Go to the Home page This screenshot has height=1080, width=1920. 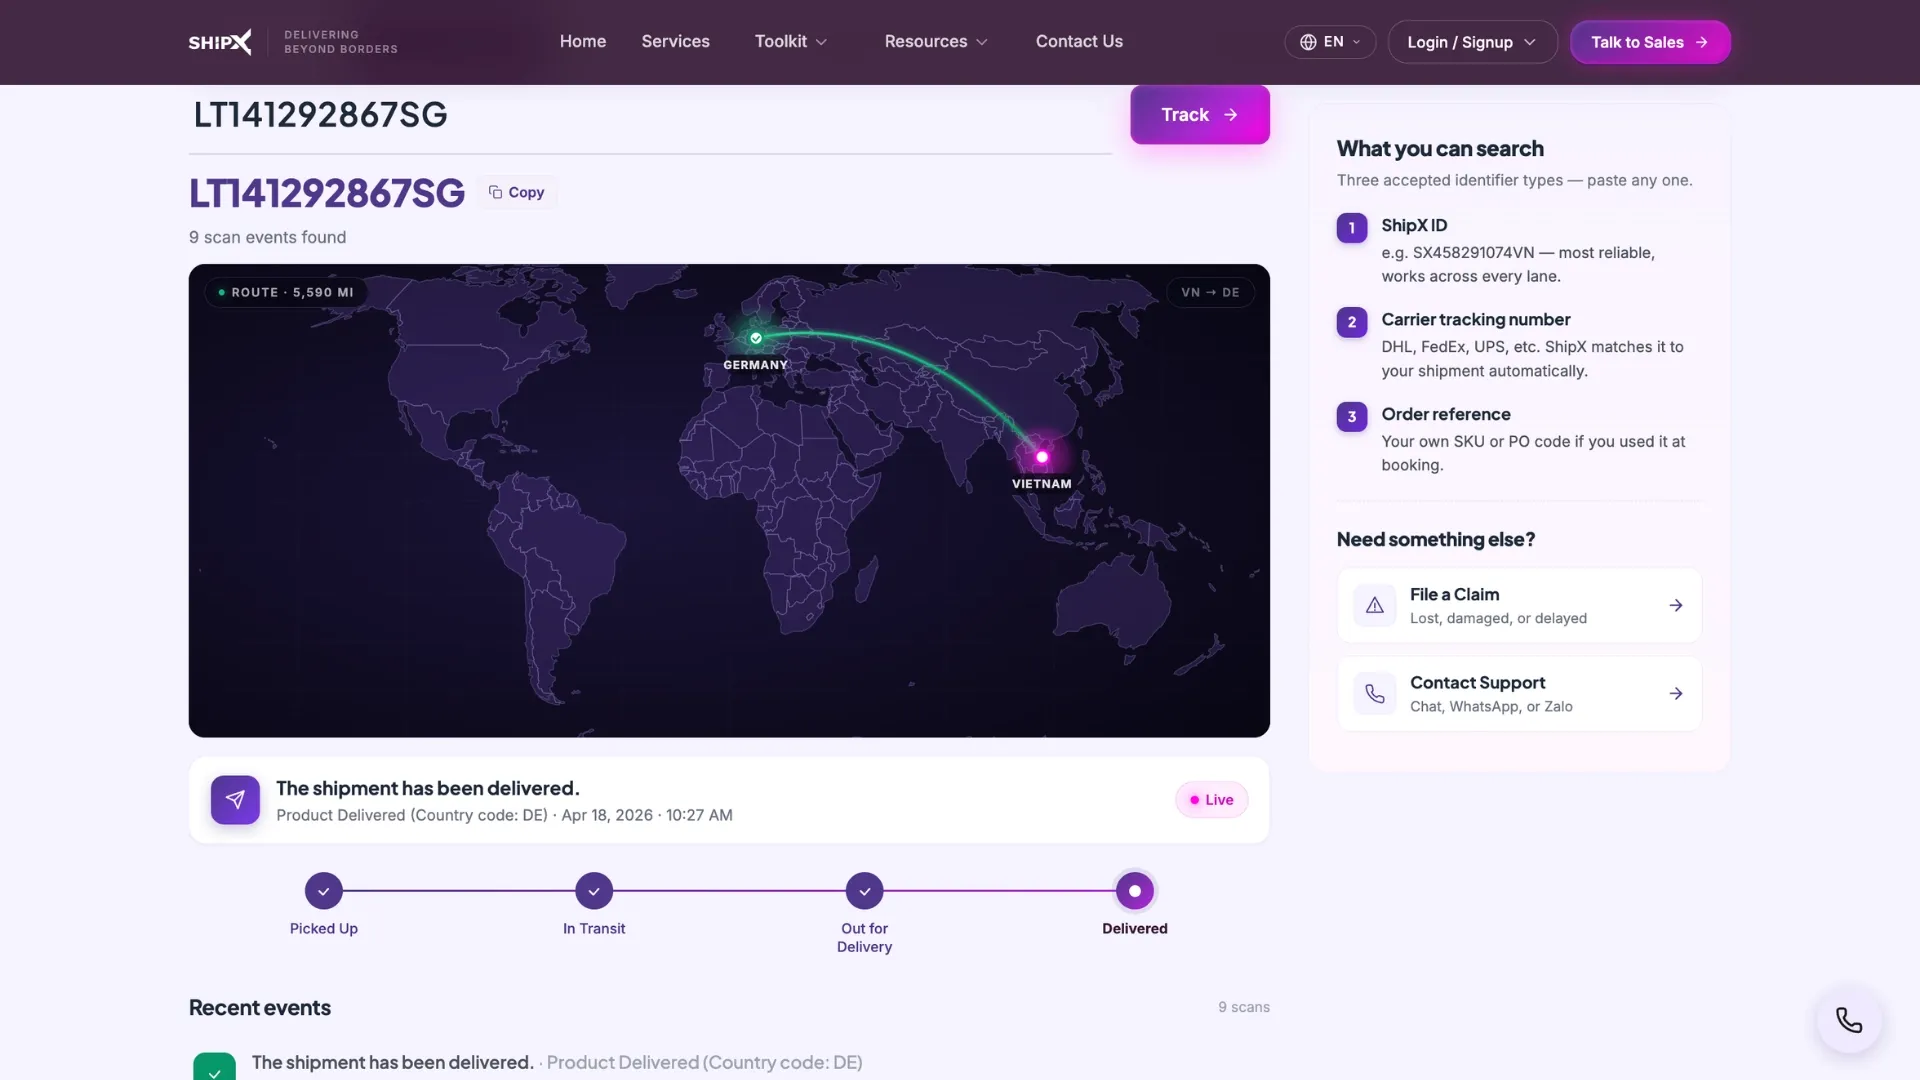[x=583, y=42]
